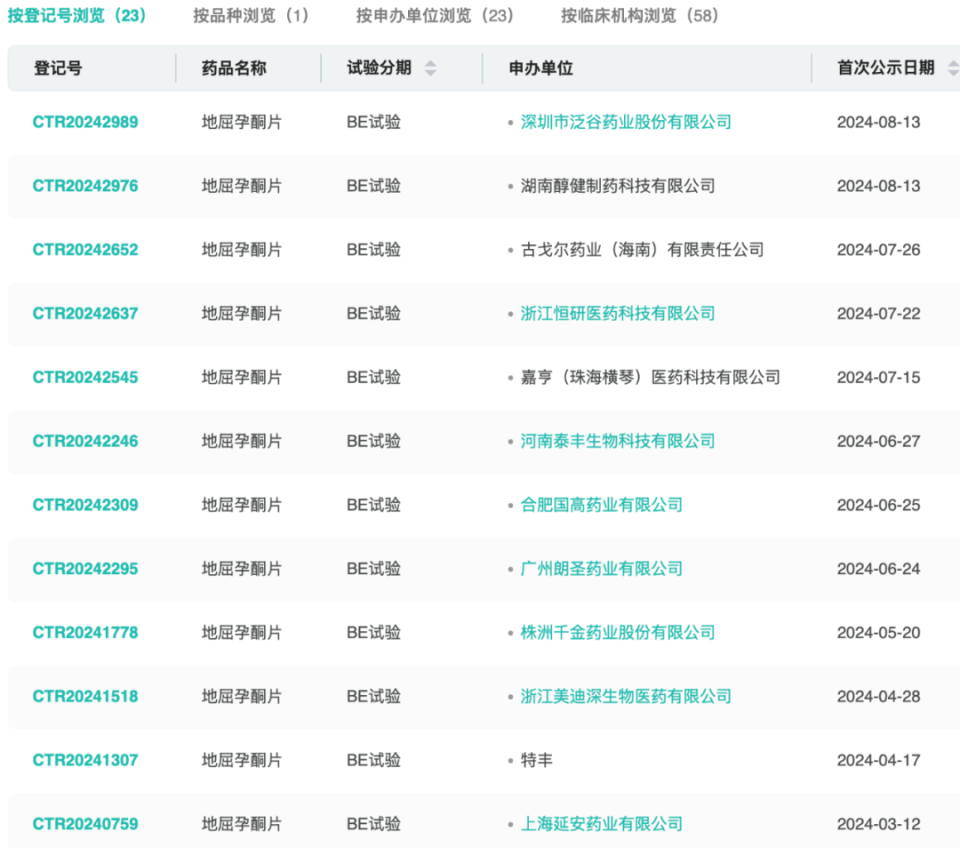Screen dimensions: 960x848
Task: Open sponsor 广州朗圣药业有限公司
Action: tap(601, 568)
